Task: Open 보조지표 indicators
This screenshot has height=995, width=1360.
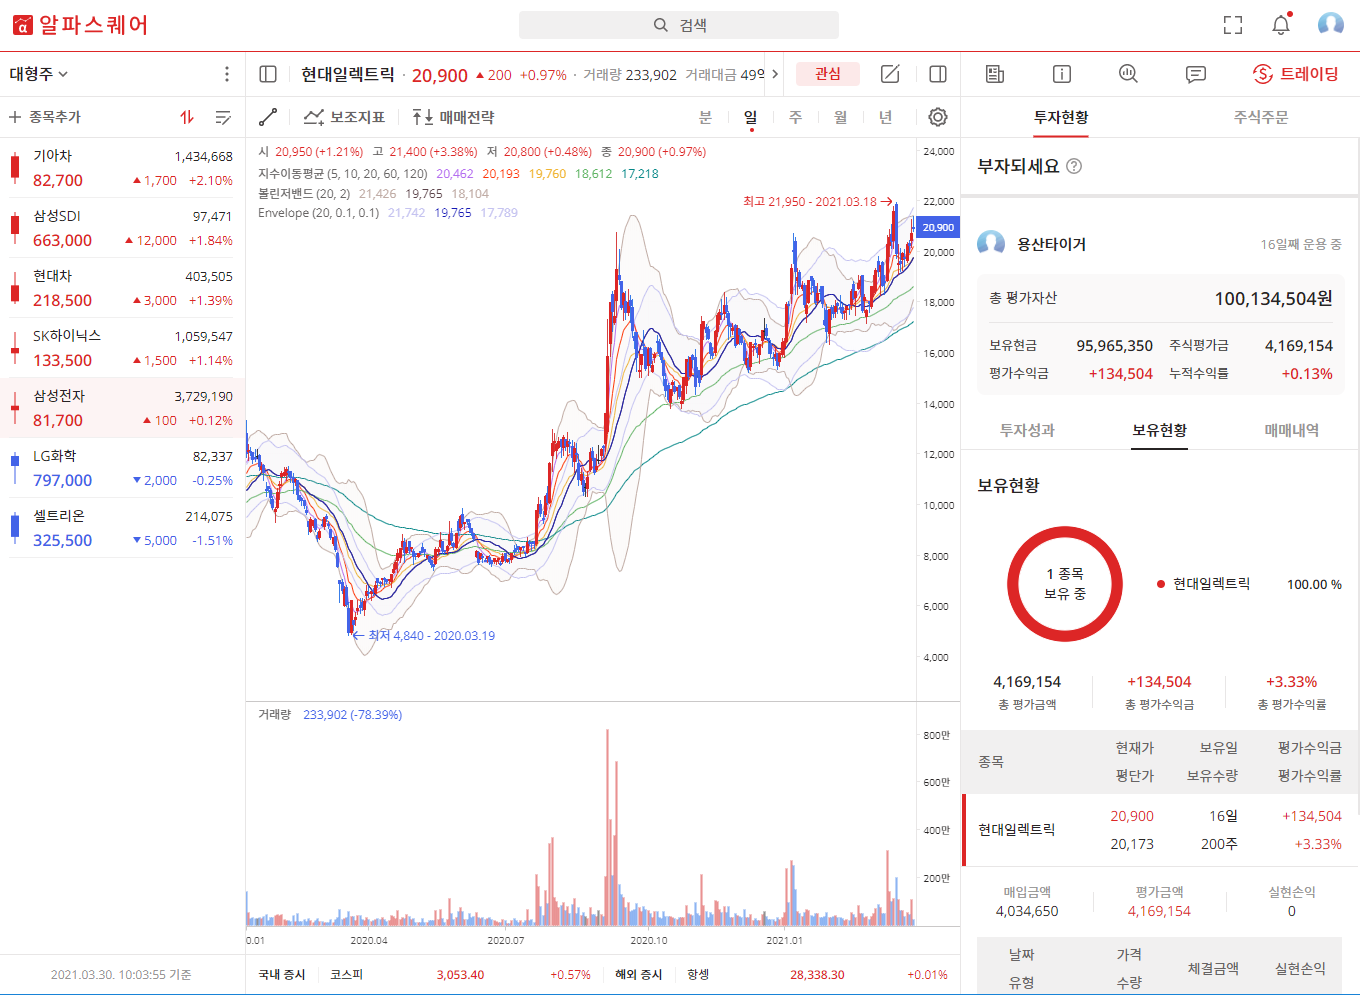Action: 345,117
